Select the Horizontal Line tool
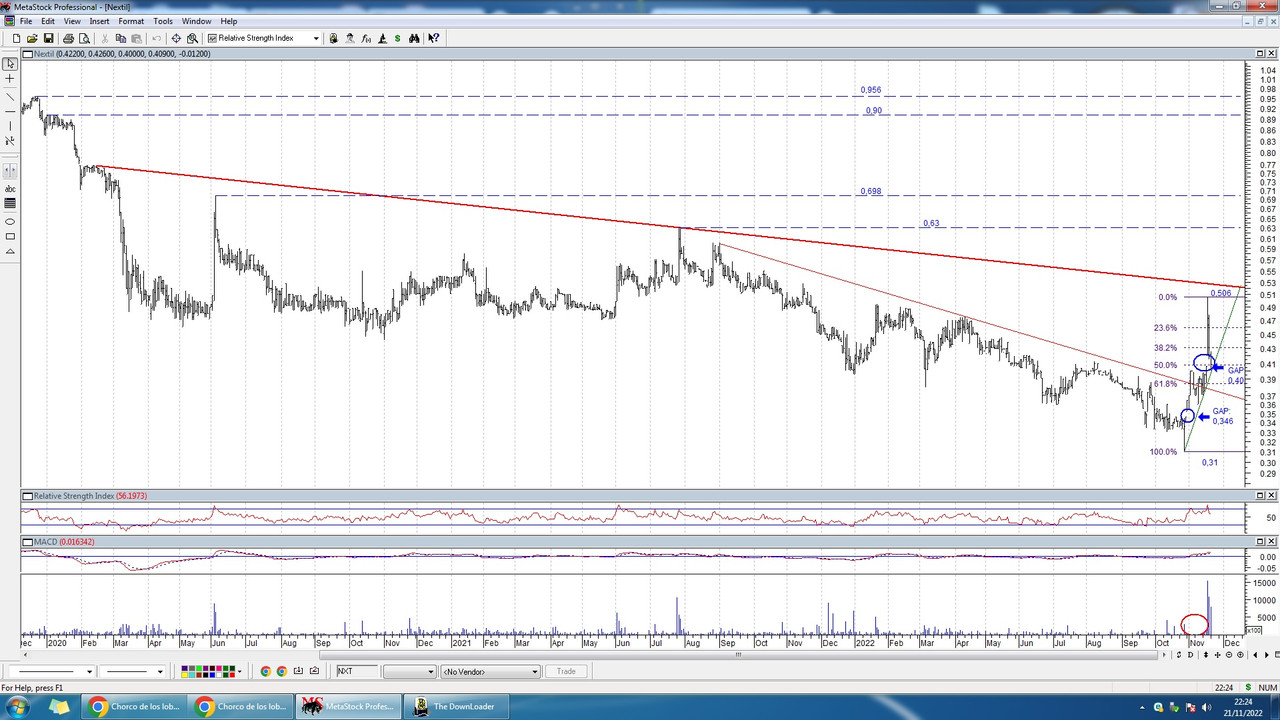 pyautogui.click(x=10, y=110)
